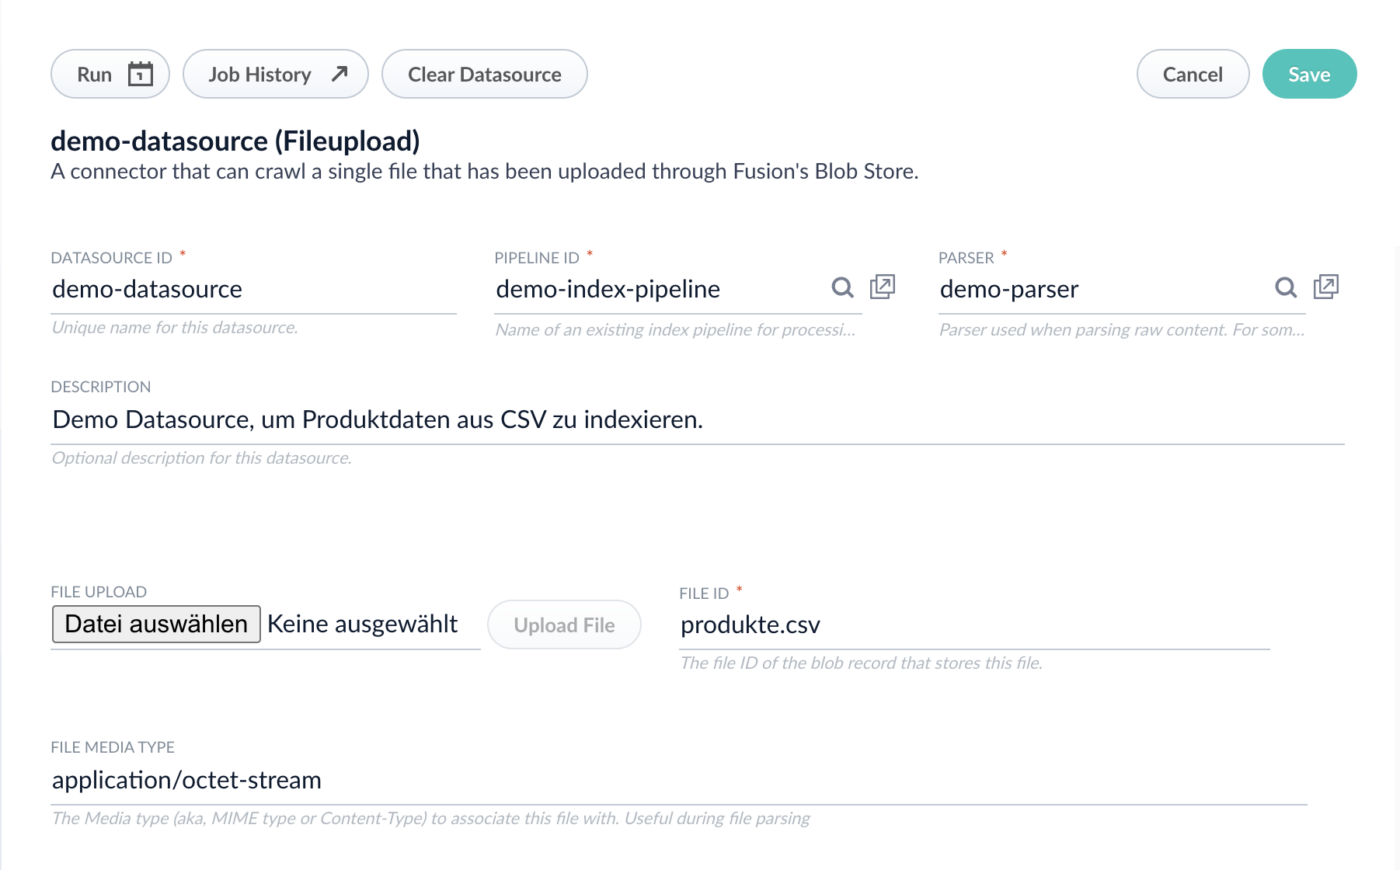Click the Clear Datasource button

click(x=484, y=74)
